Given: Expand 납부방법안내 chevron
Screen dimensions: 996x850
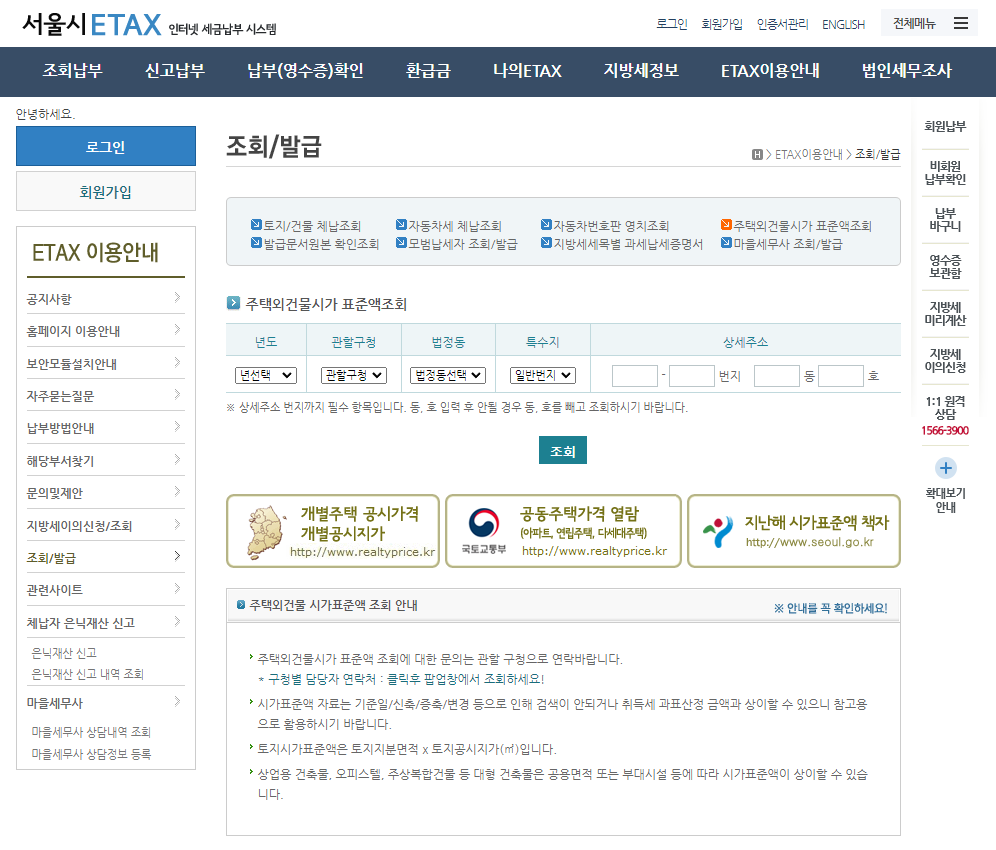Looking at the screenshot, I should [x=177, y=426].
